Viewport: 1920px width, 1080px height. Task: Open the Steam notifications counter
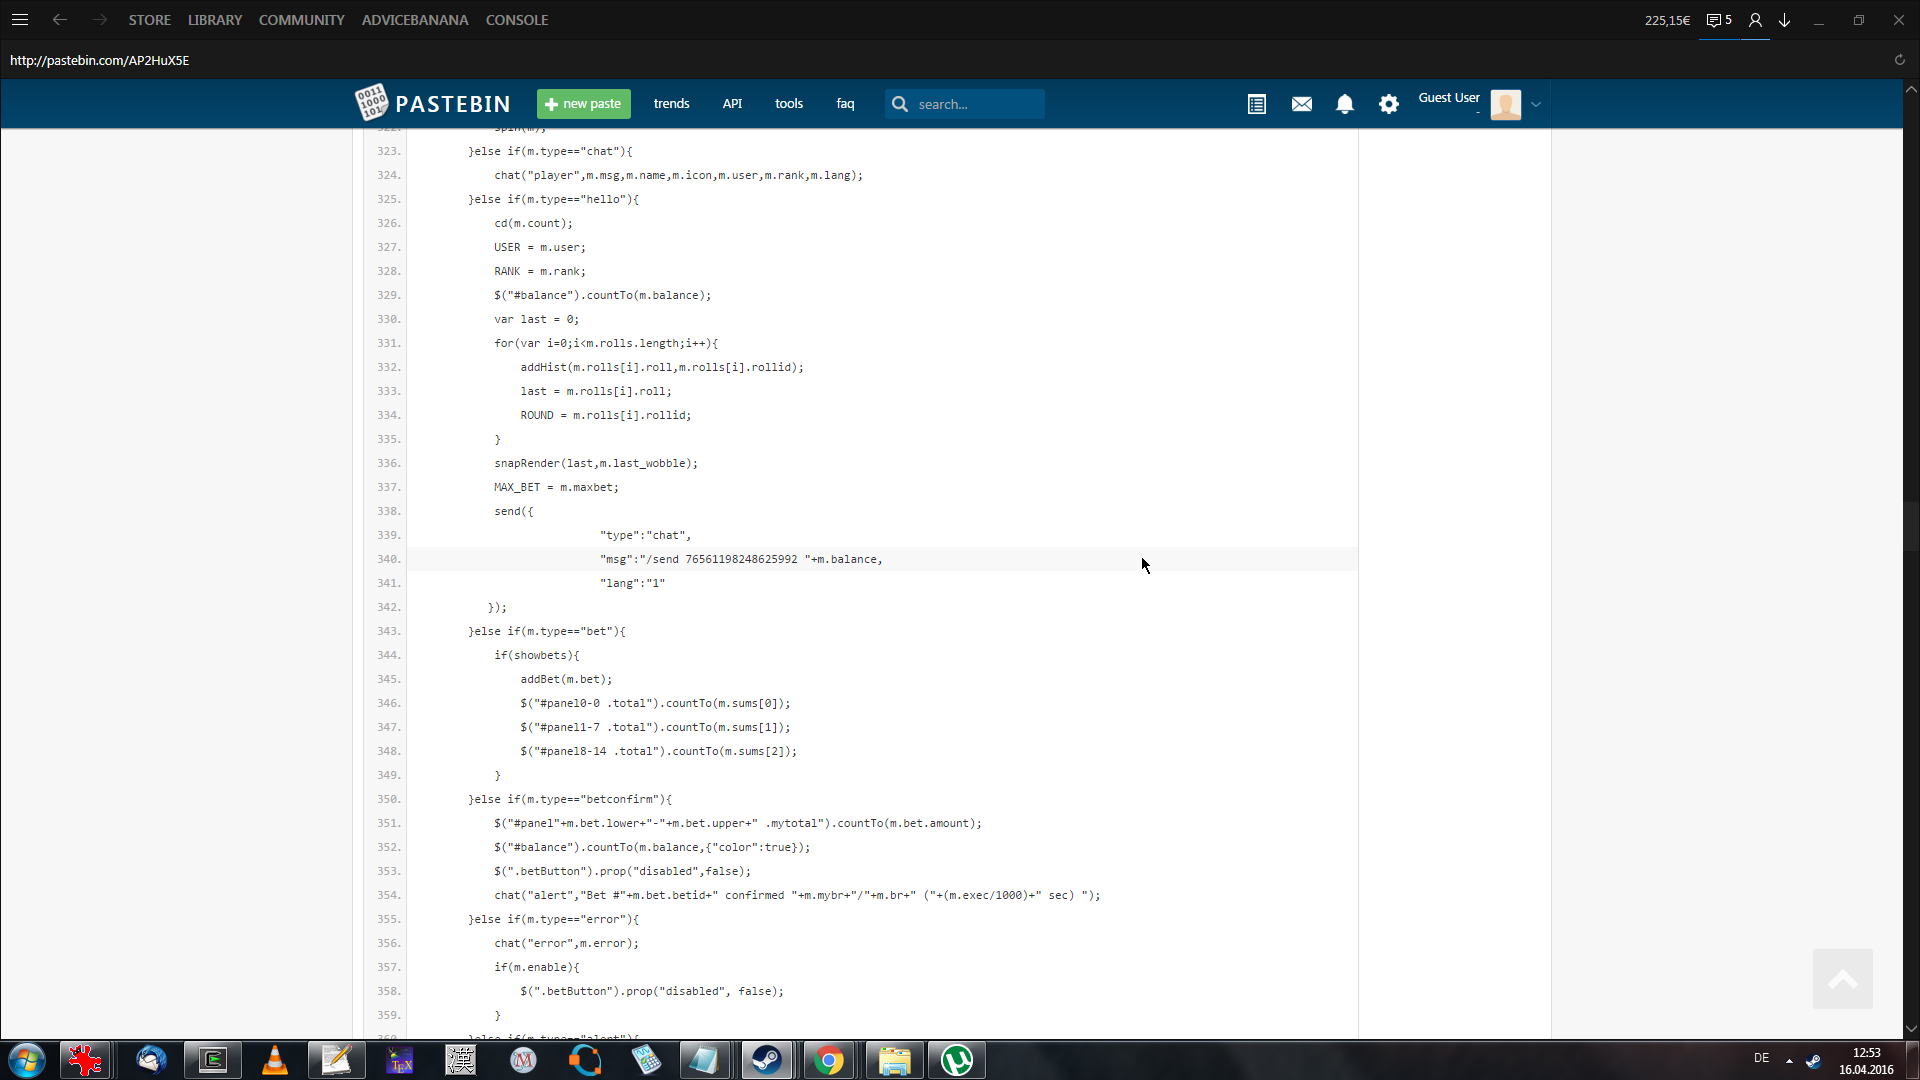1719,20
